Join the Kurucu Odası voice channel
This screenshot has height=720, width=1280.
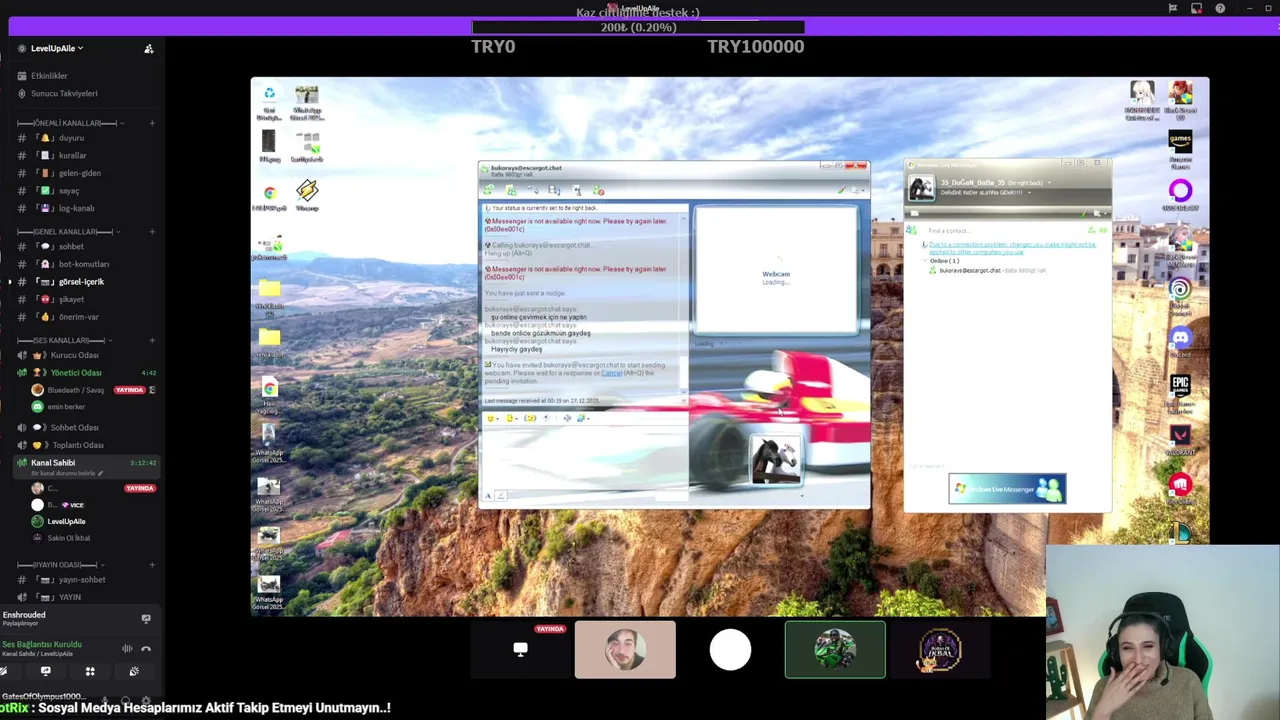[74, 355]
